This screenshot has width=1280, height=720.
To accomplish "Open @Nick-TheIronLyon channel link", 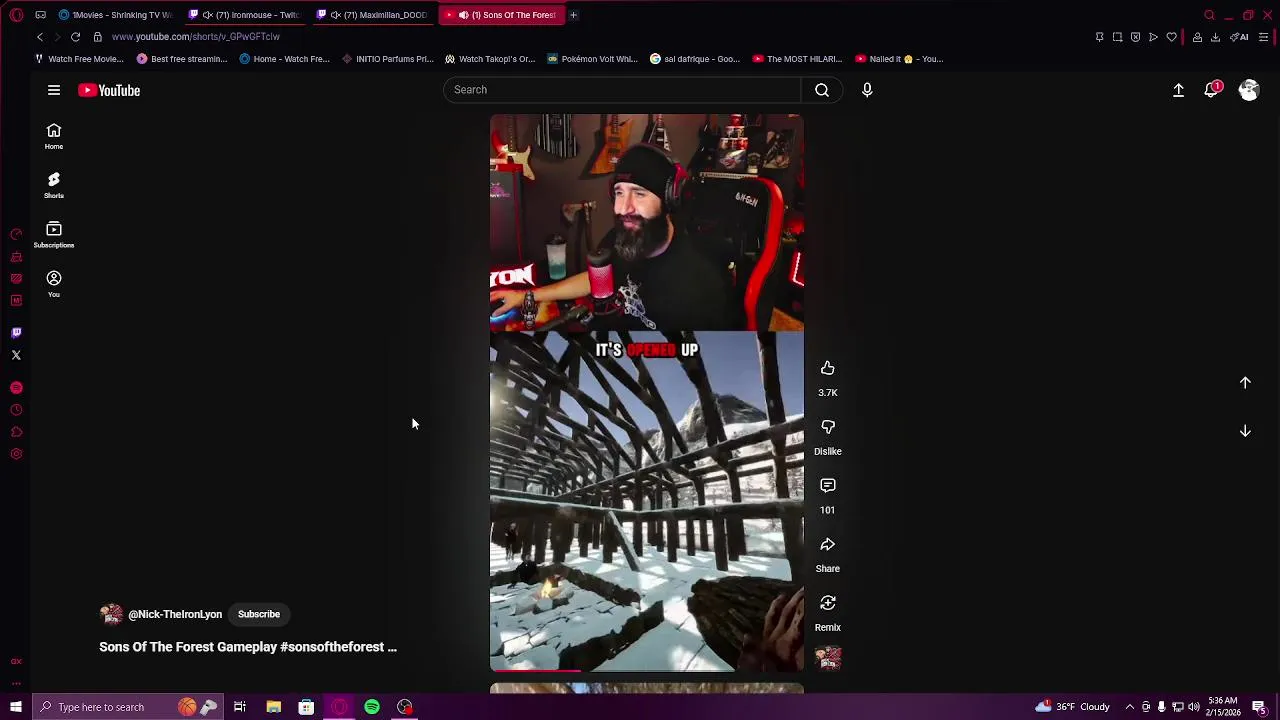I will (x=175, y=614).
